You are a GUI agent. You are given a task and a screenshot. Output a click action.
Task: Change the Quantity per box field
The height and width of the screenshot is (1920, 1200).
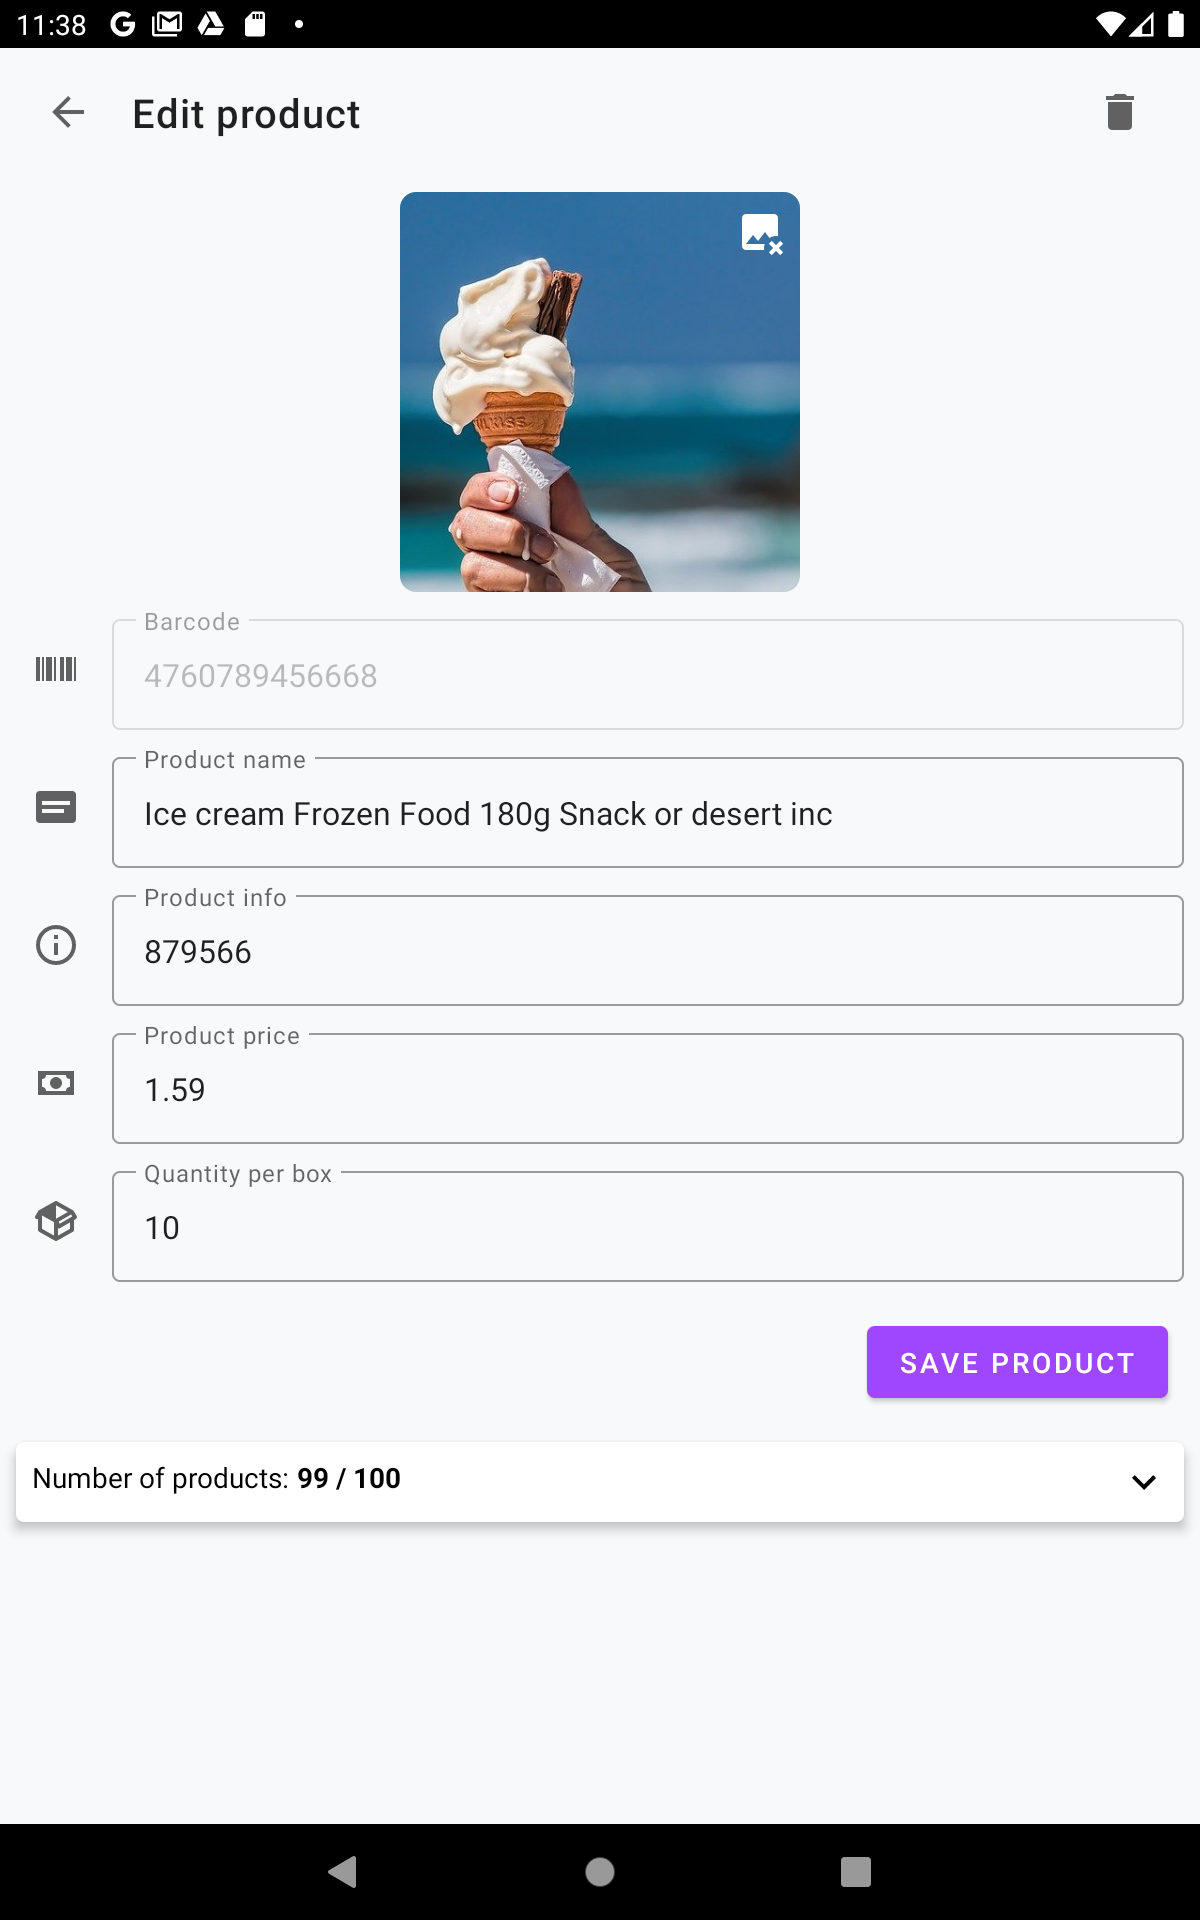point(647,1228)
